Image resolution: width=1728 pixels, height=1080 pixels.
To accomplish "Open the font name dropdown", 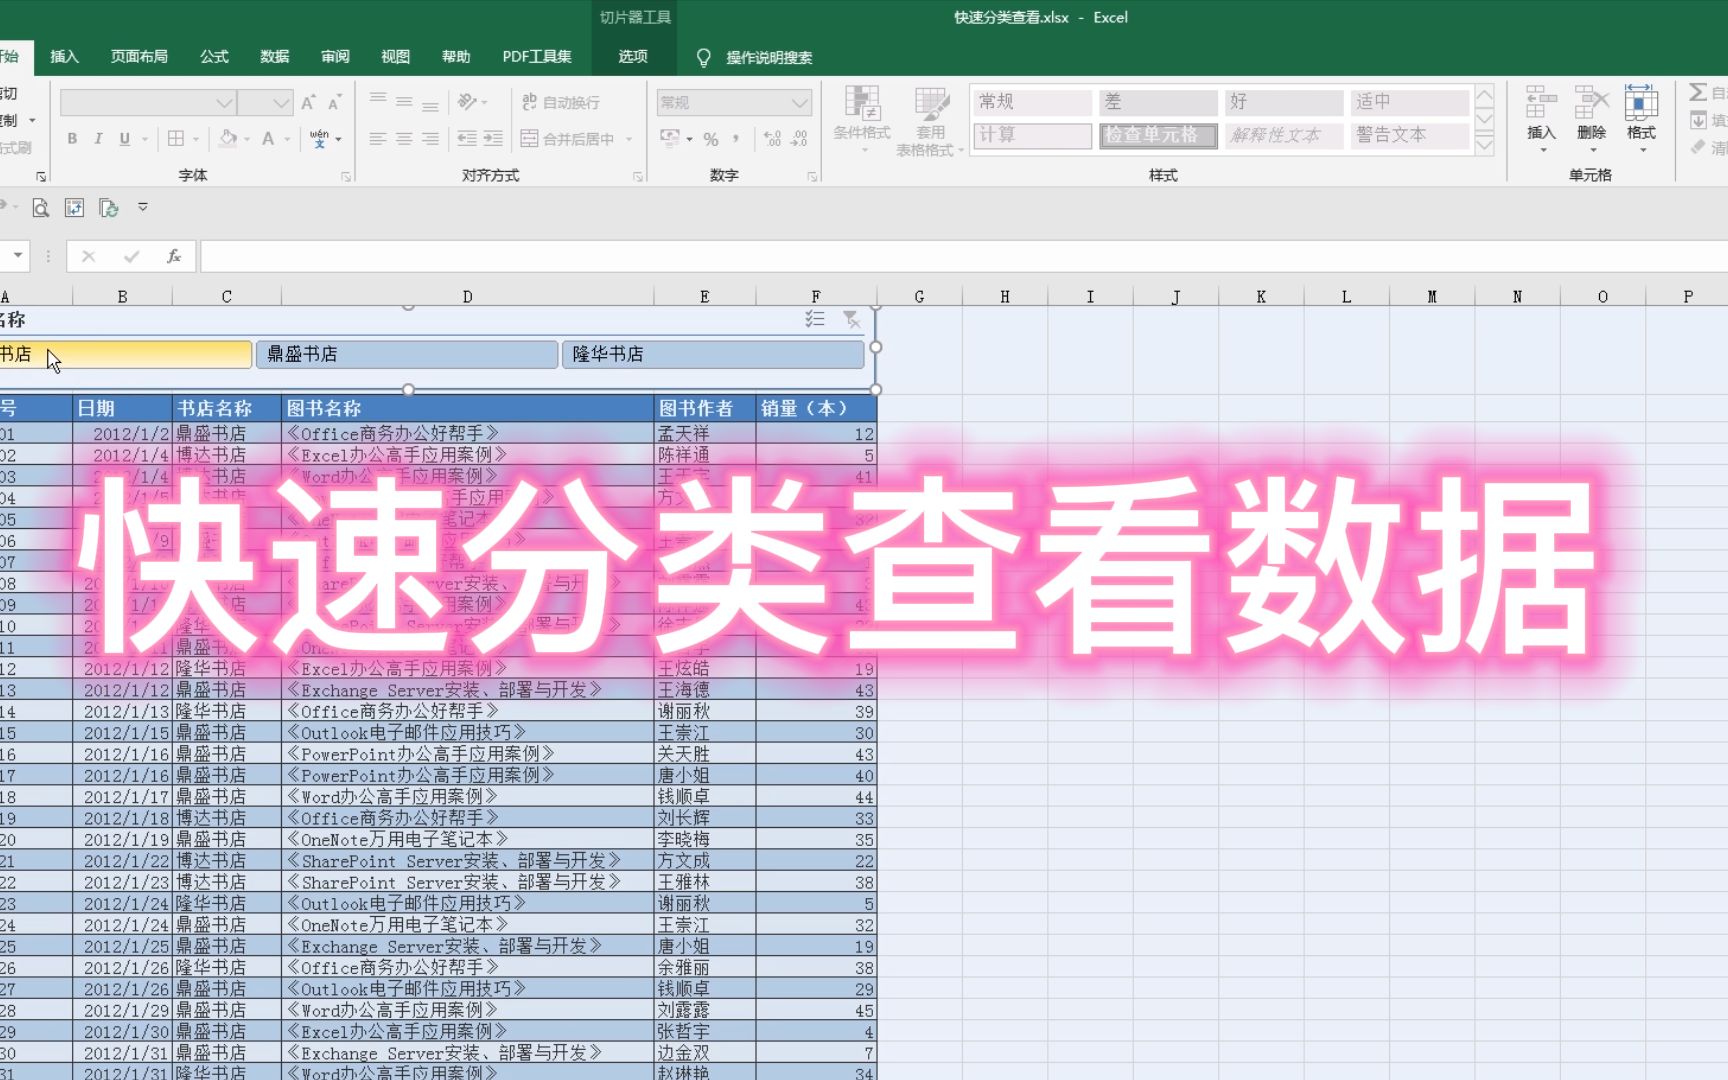I will [x=224, y=103].
